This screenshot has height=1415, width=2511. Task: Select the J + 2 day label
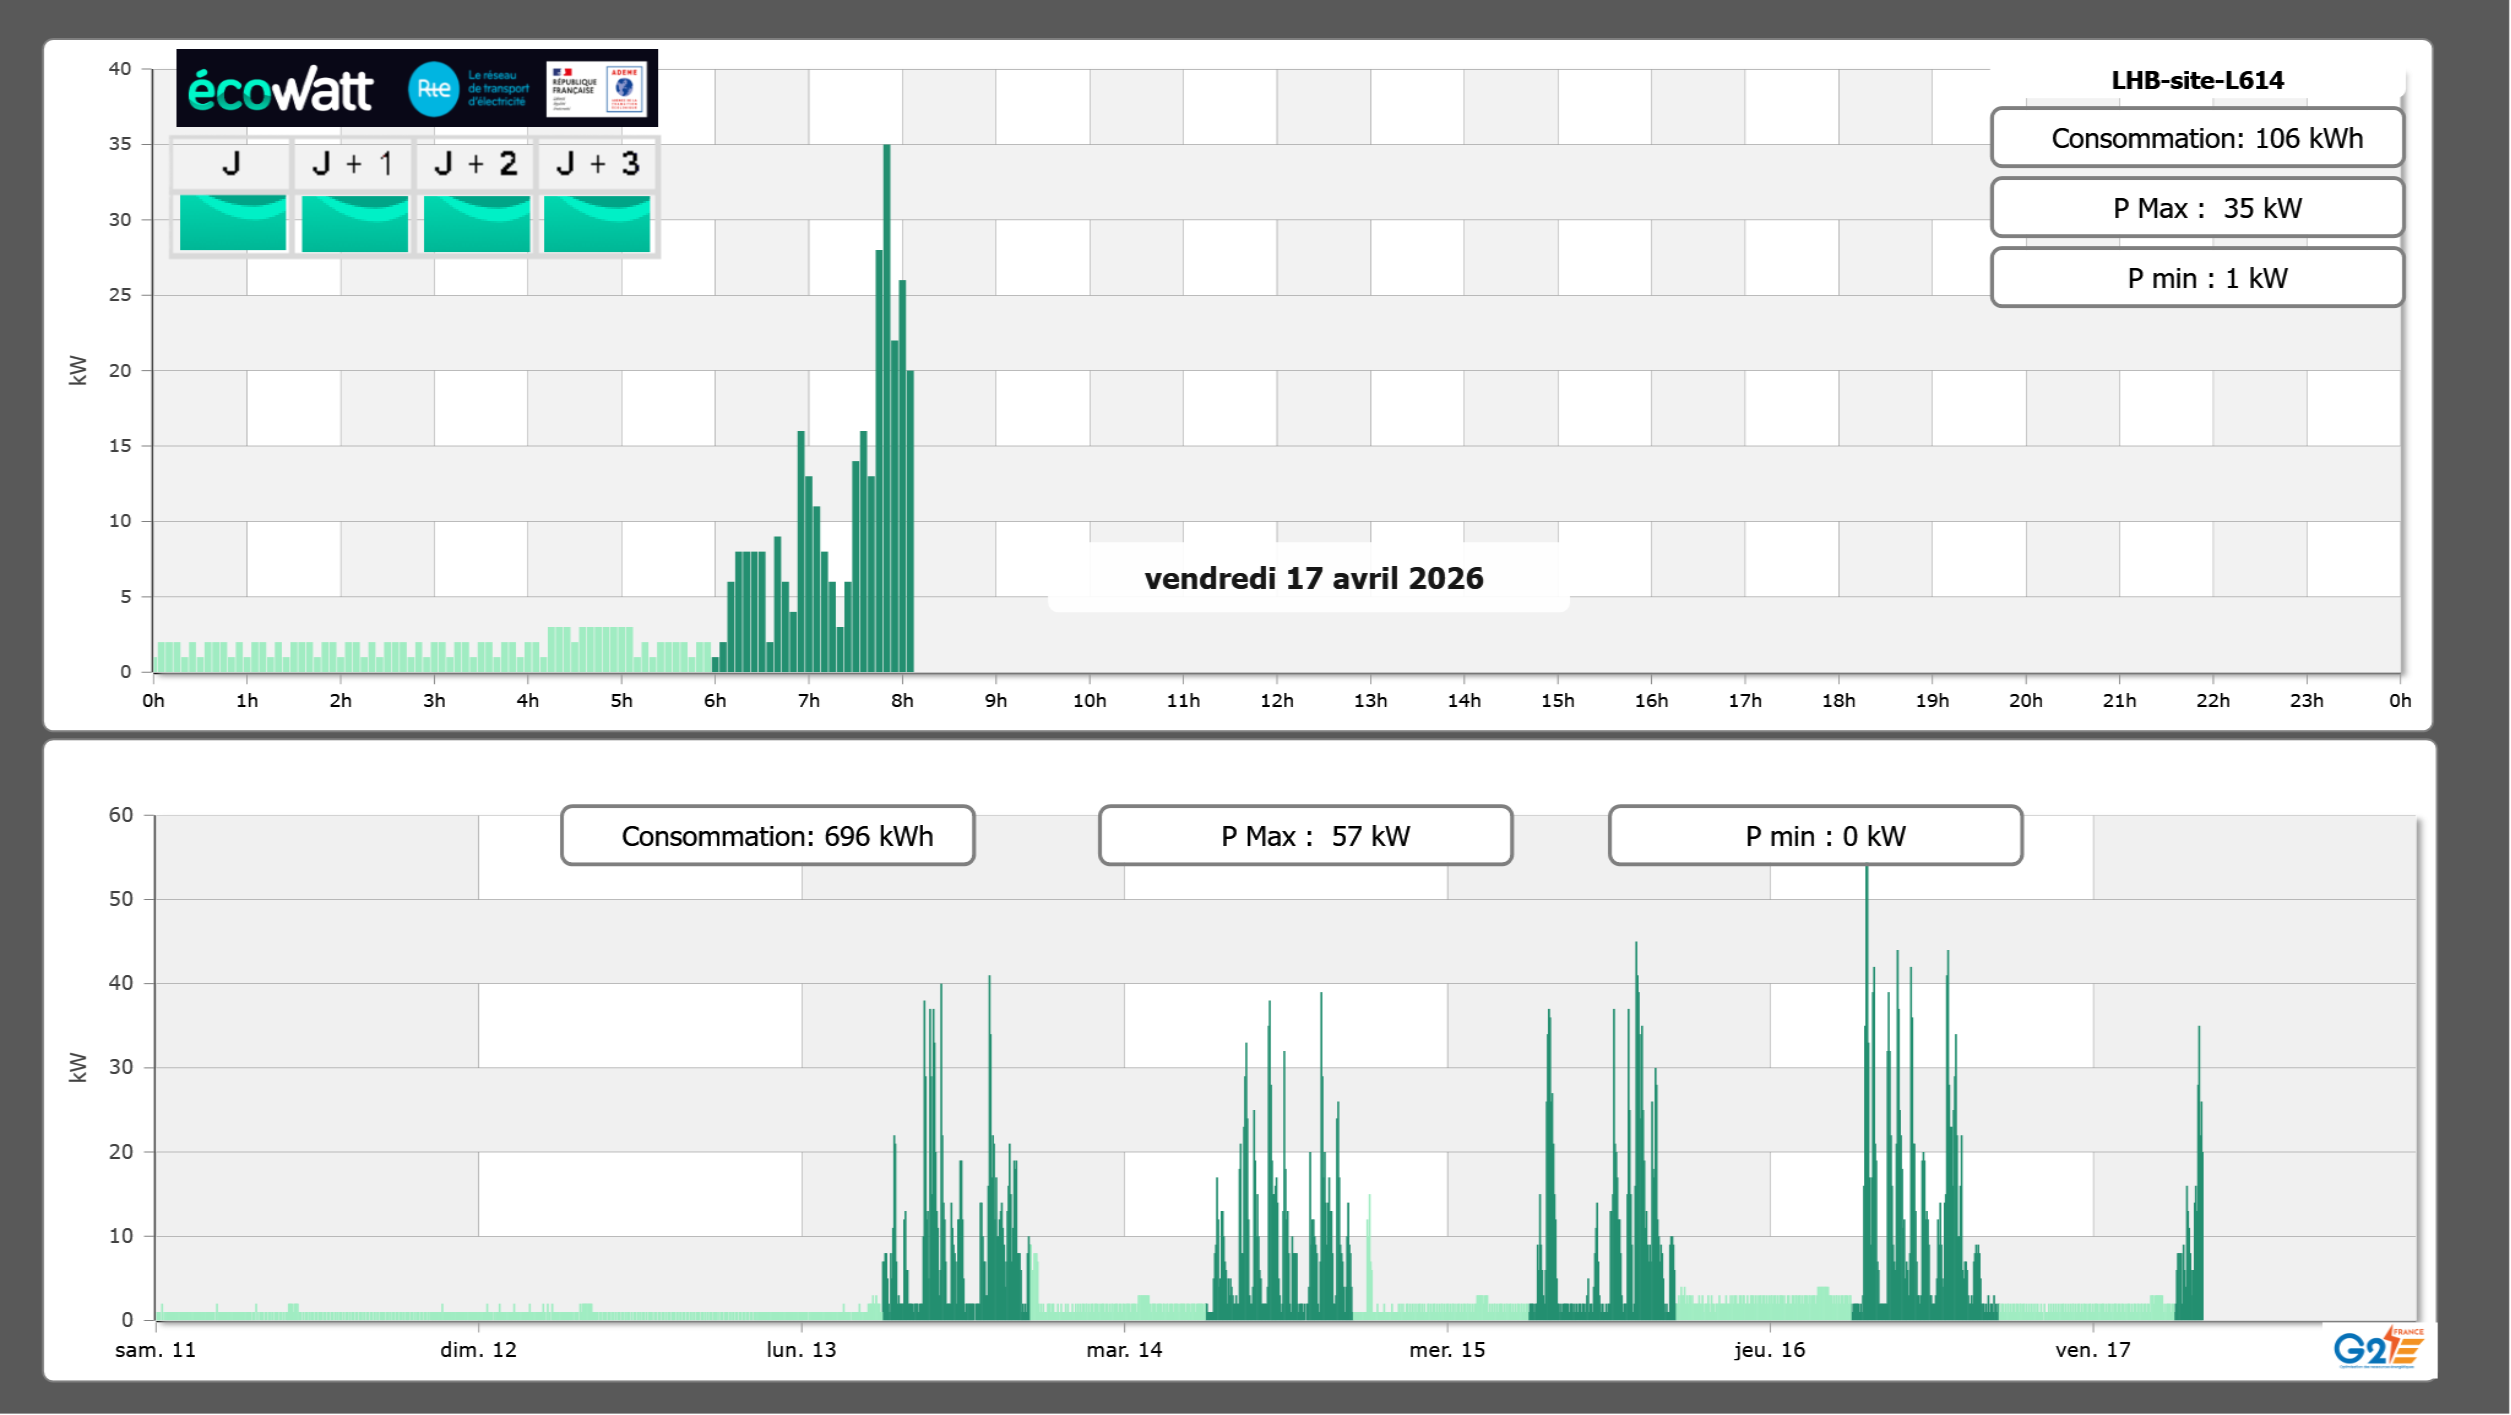coord(475,164)
